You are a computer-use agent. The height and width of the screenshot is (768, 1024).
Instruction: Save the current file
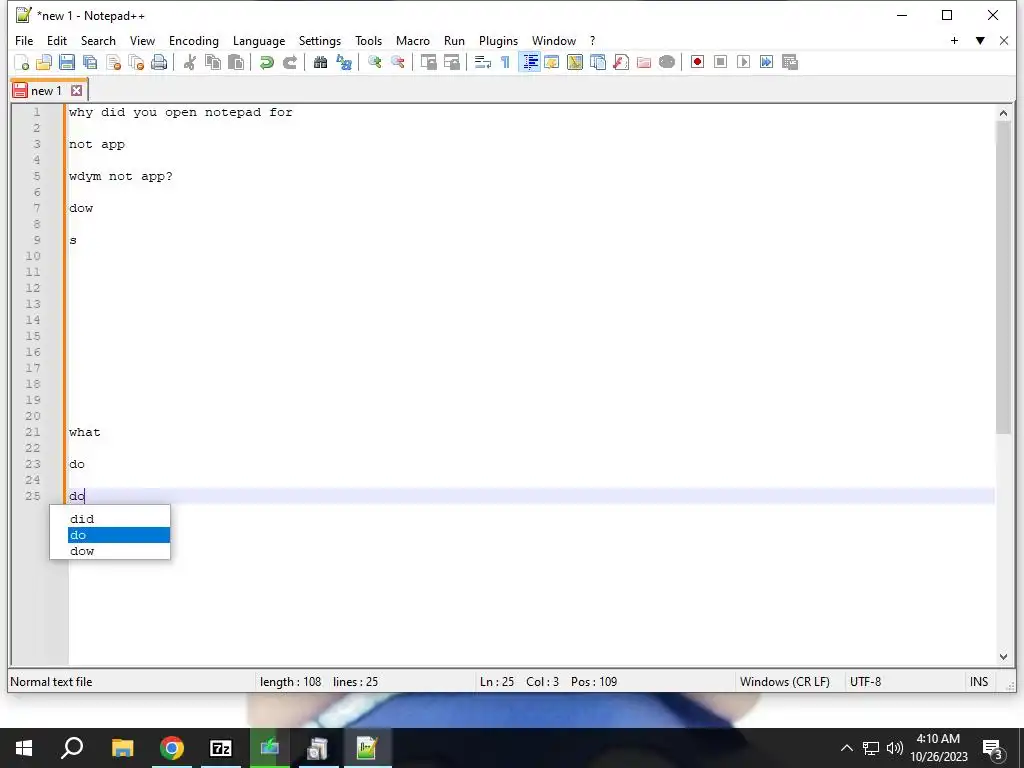tap(67, 62)
